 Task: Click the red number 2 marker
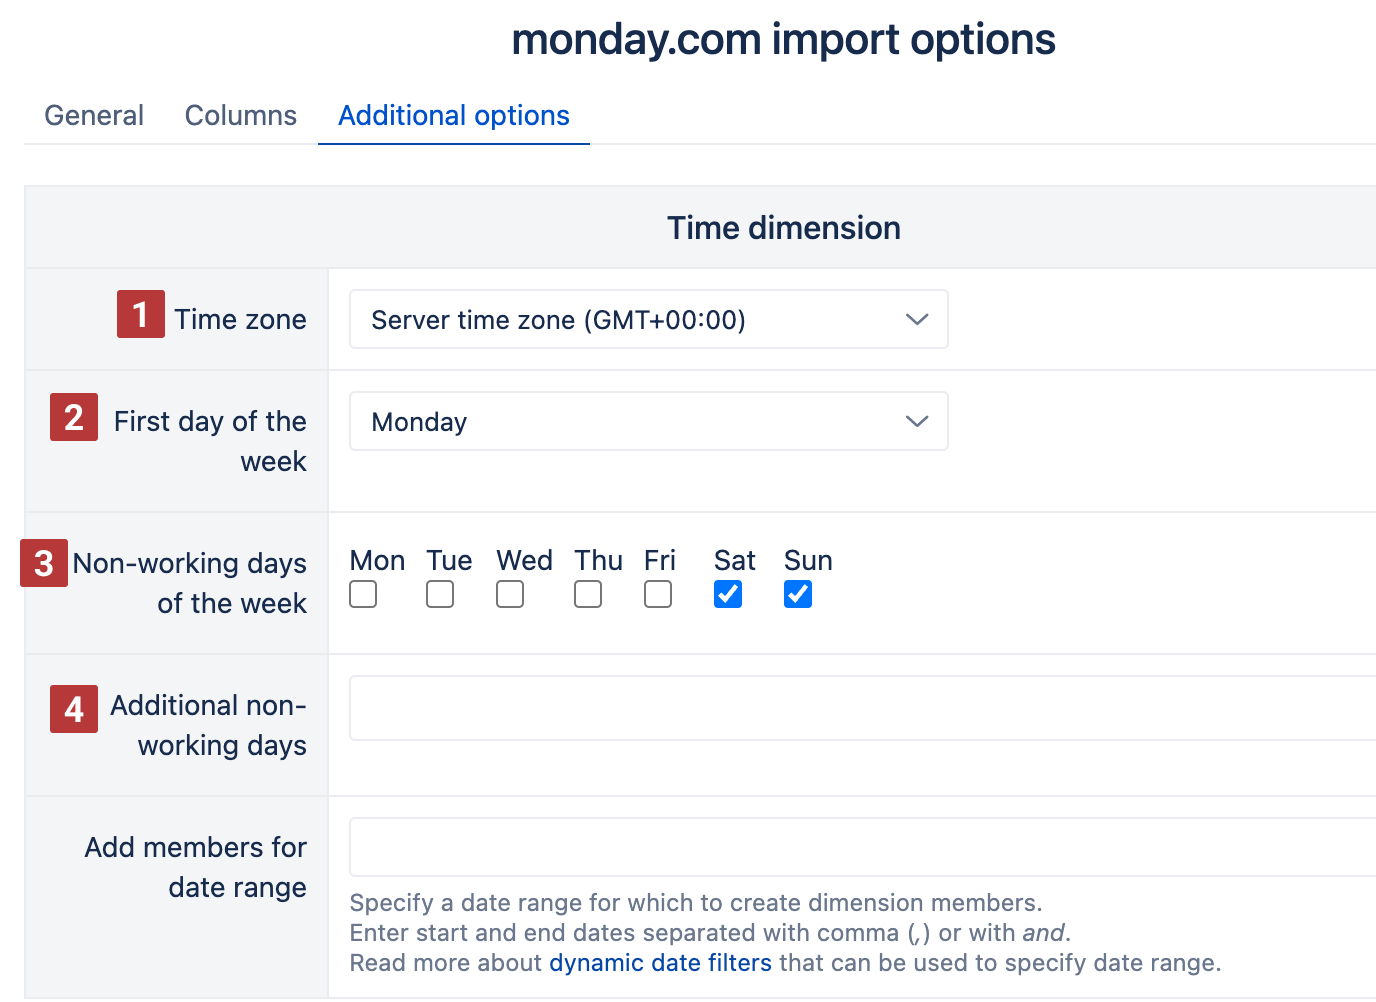[x=74, y=417]
